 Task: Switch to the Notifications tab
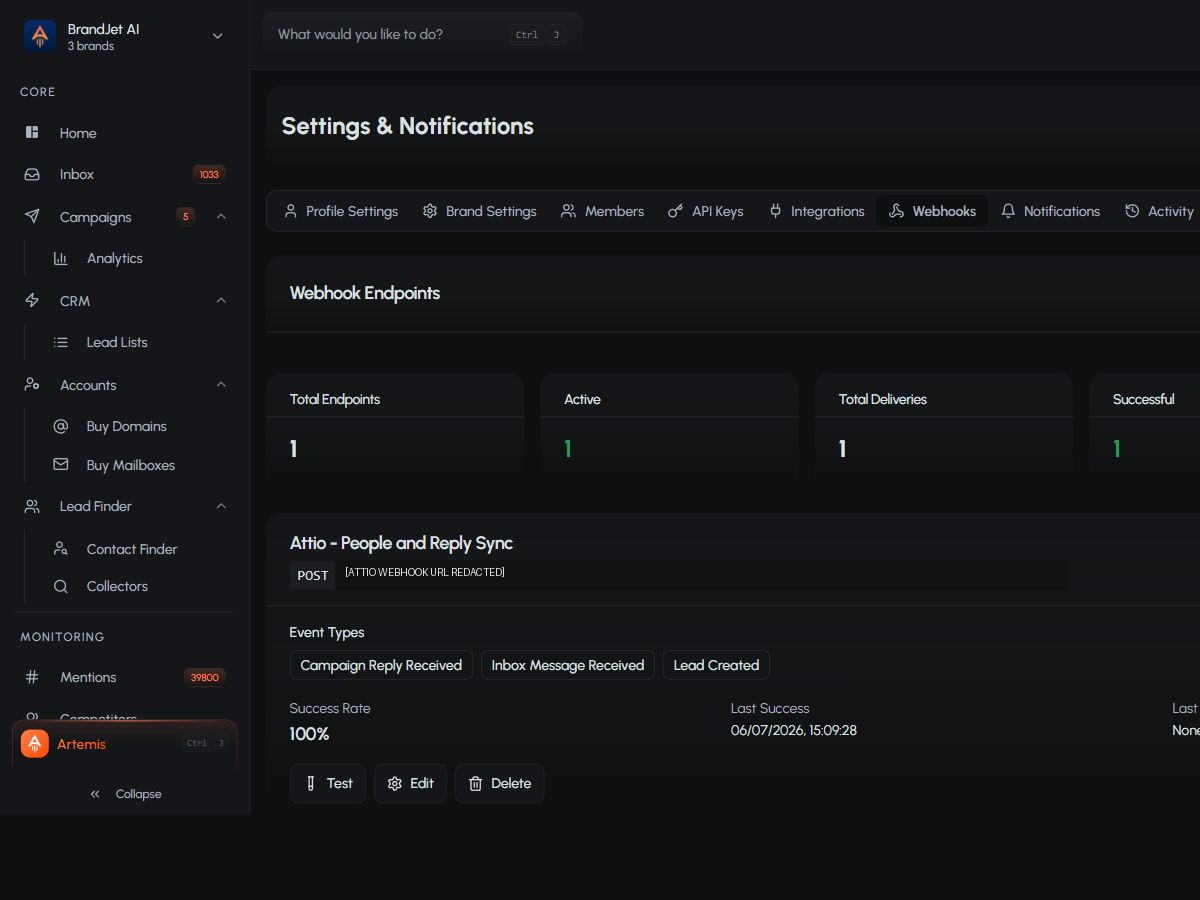pos(1050,211)
